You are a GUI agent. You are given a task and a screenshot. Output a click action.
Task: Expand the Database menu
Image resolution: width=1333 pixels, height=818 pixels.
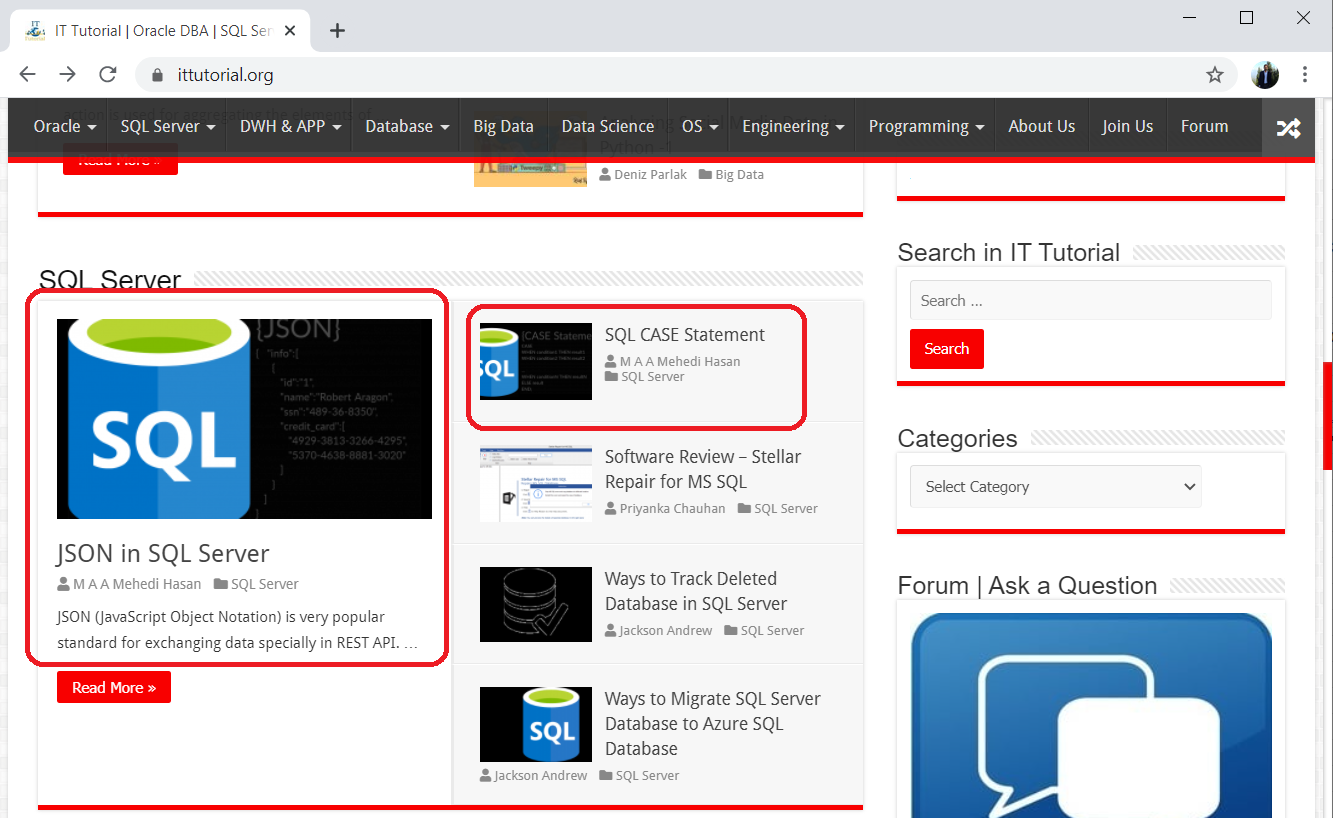coord(406,126)
